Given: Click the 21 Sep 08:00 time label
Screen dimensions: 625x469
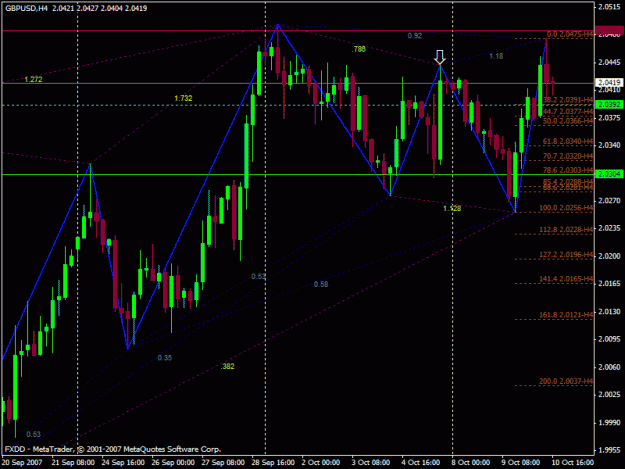Looking at the screenshot, I should click(73, 463).
